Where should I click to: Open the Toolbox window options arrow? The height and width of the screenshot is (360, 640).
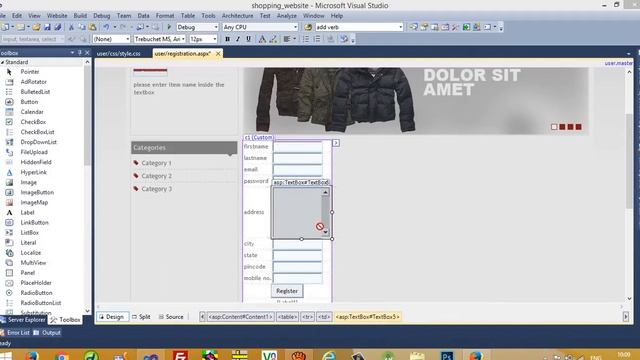click(72, 53)
